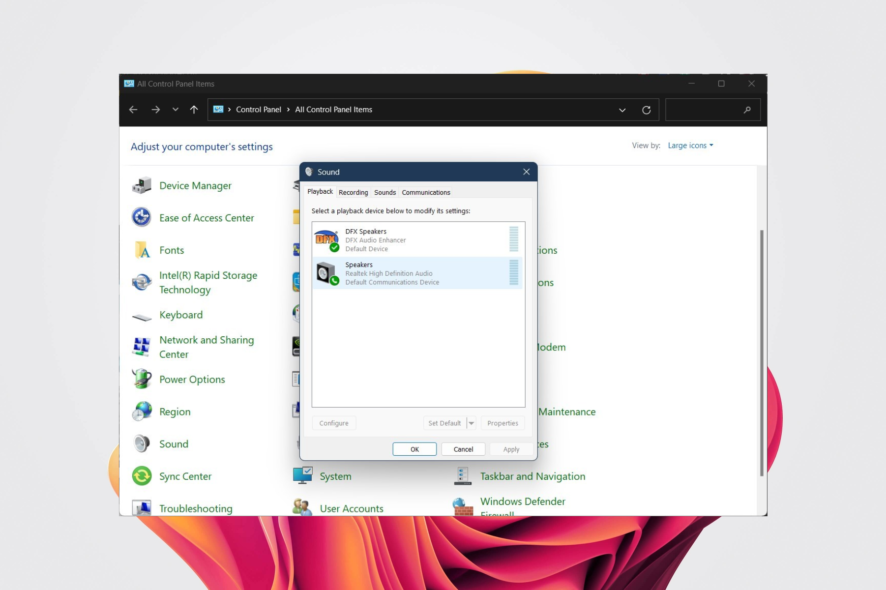Expand the recent locations dropdown arrow

[175, 110]
